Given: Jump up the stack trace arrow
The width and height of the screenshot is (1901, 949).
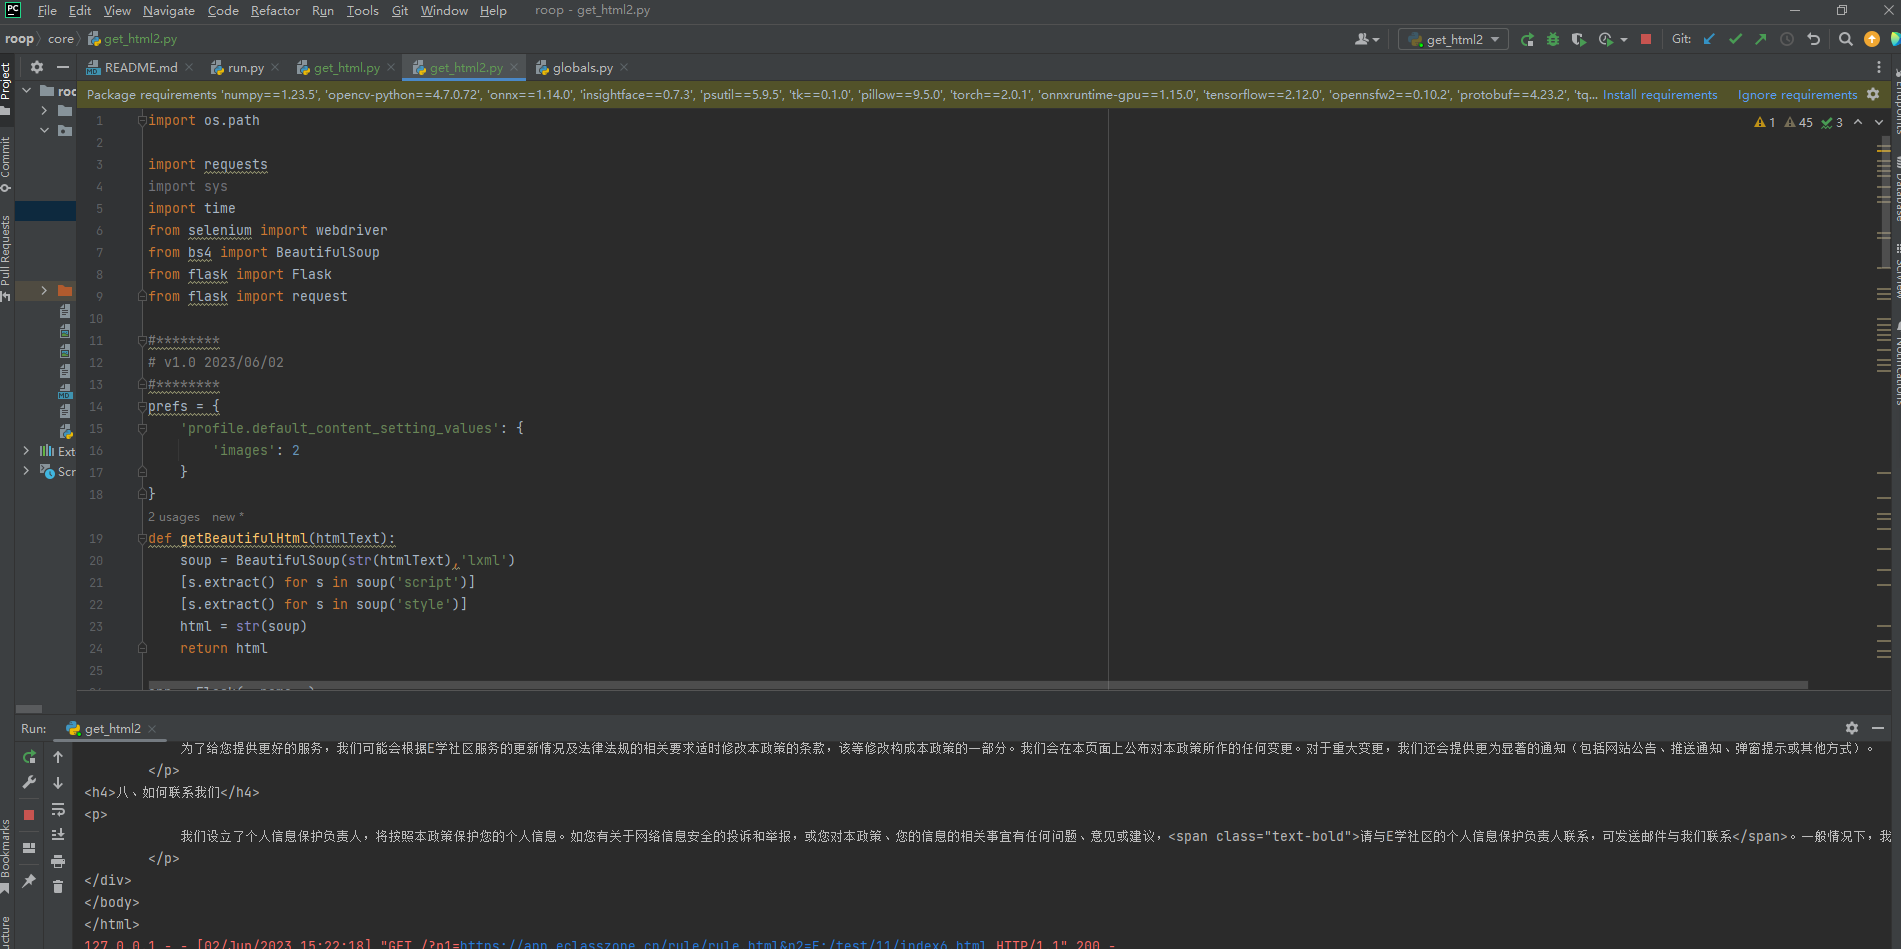Looking at the screenshot, I should [x=58, y=757].
